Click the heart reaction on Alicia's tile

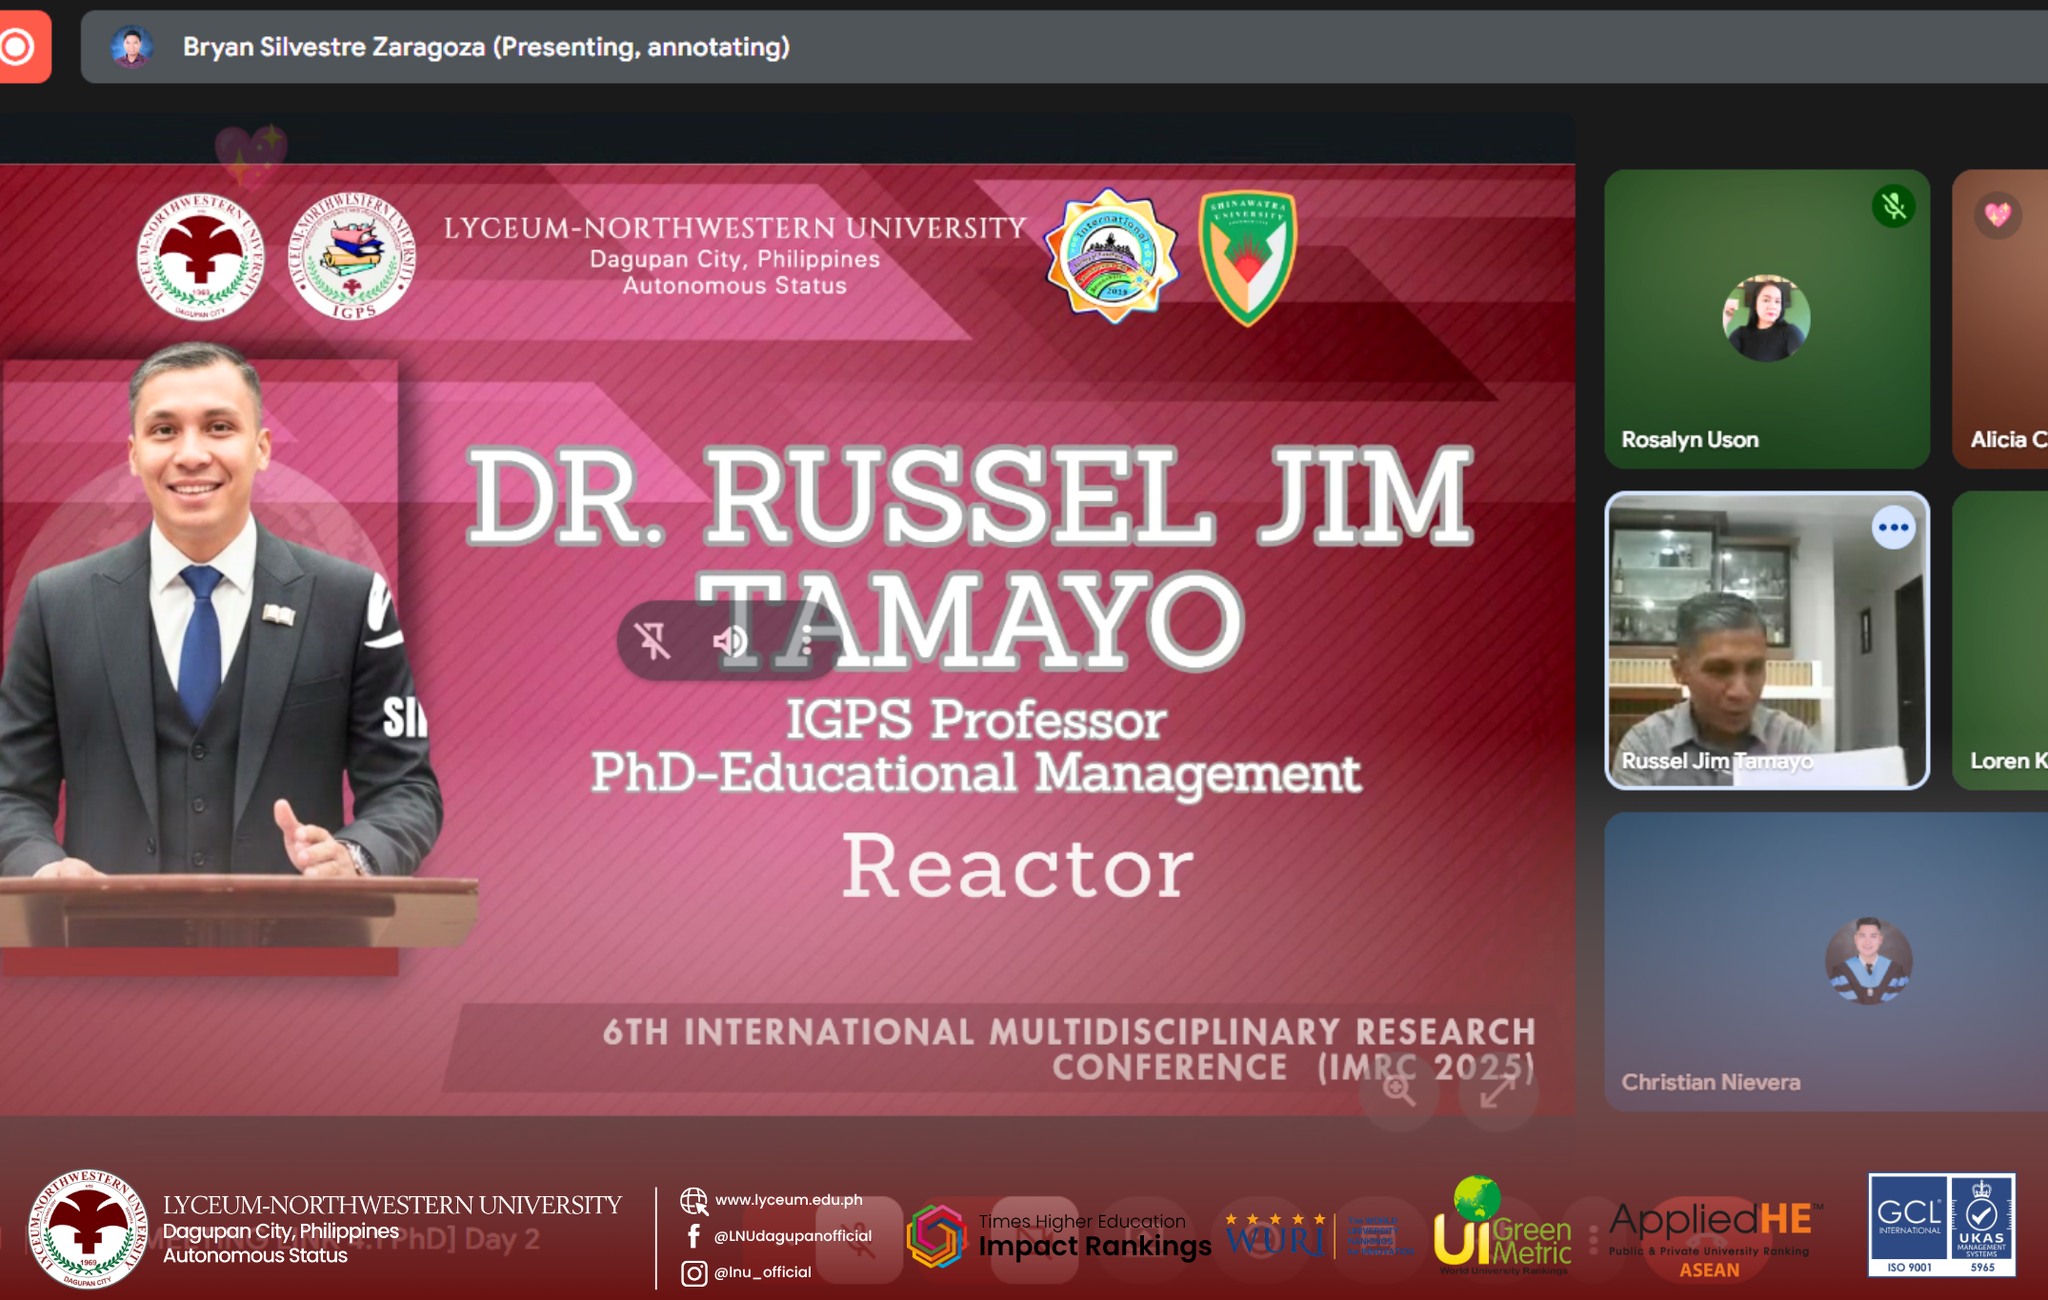[1997, 215]
